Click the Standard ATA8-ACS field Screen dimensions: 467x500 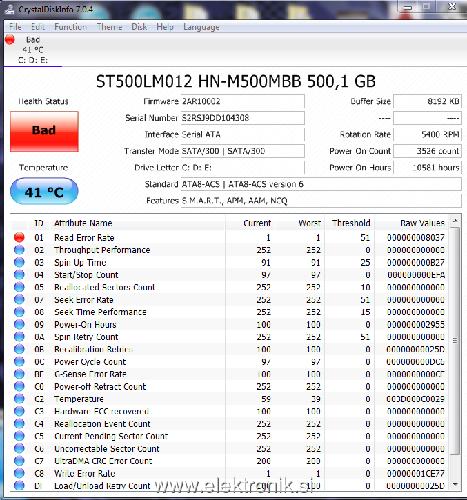[321, 184]
